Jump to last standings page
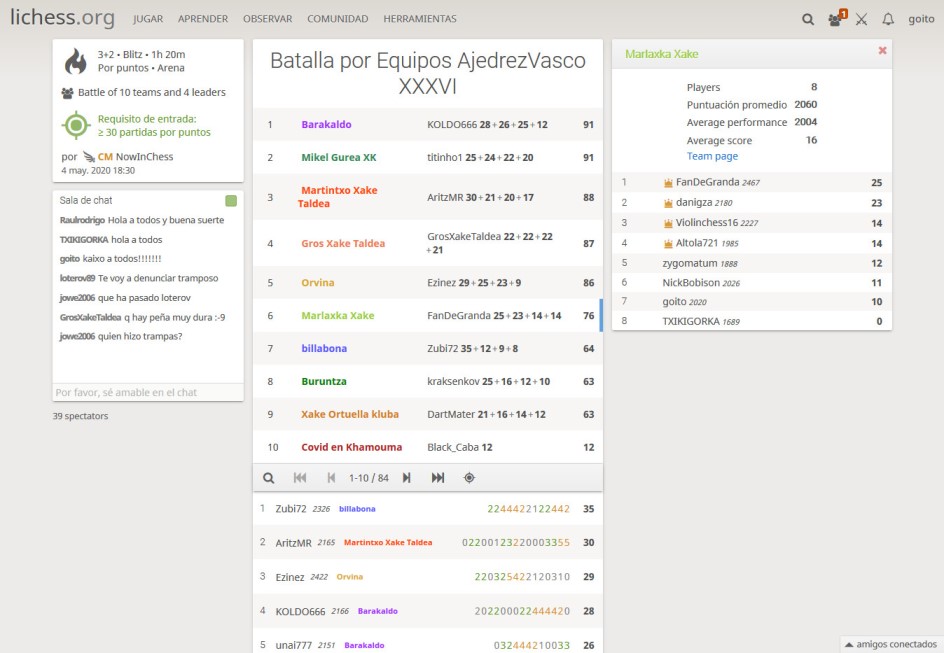The width and height of the screenshot is (944, 653). pyautogui.click(x=437, y=478)
